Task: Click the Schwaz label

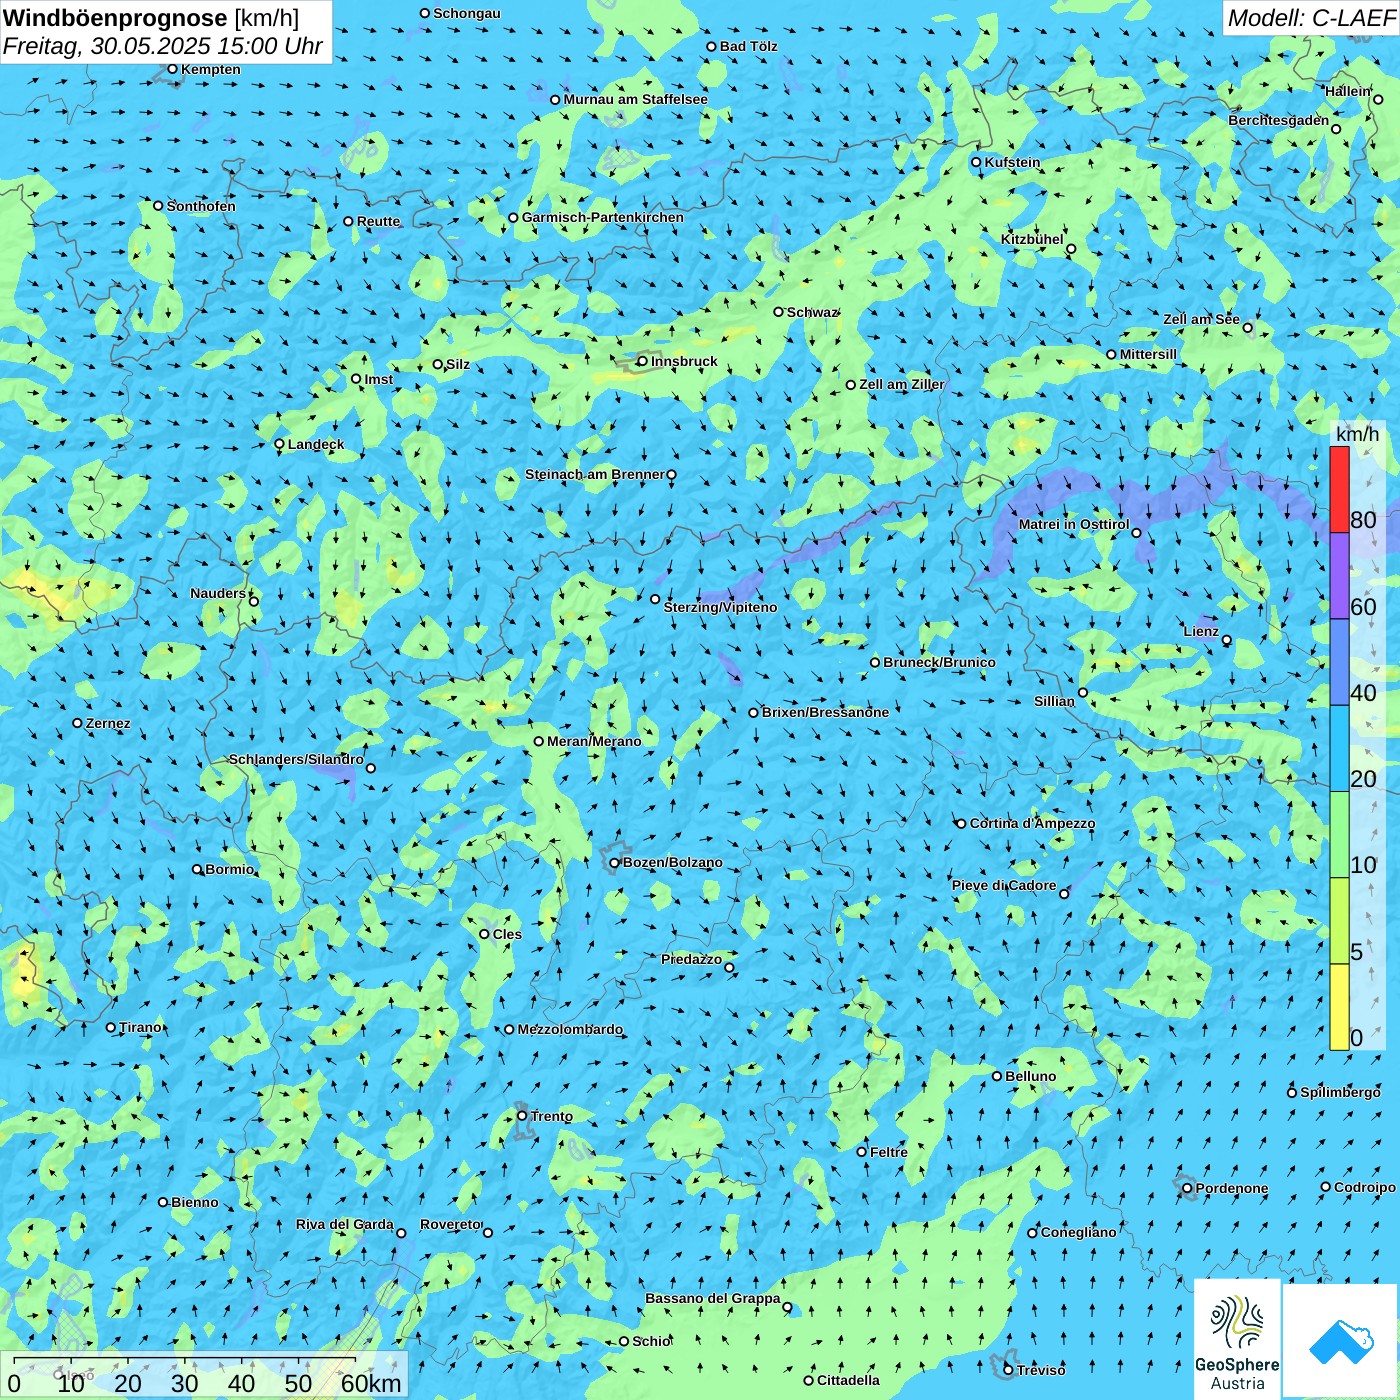Action: click(811, 312)
